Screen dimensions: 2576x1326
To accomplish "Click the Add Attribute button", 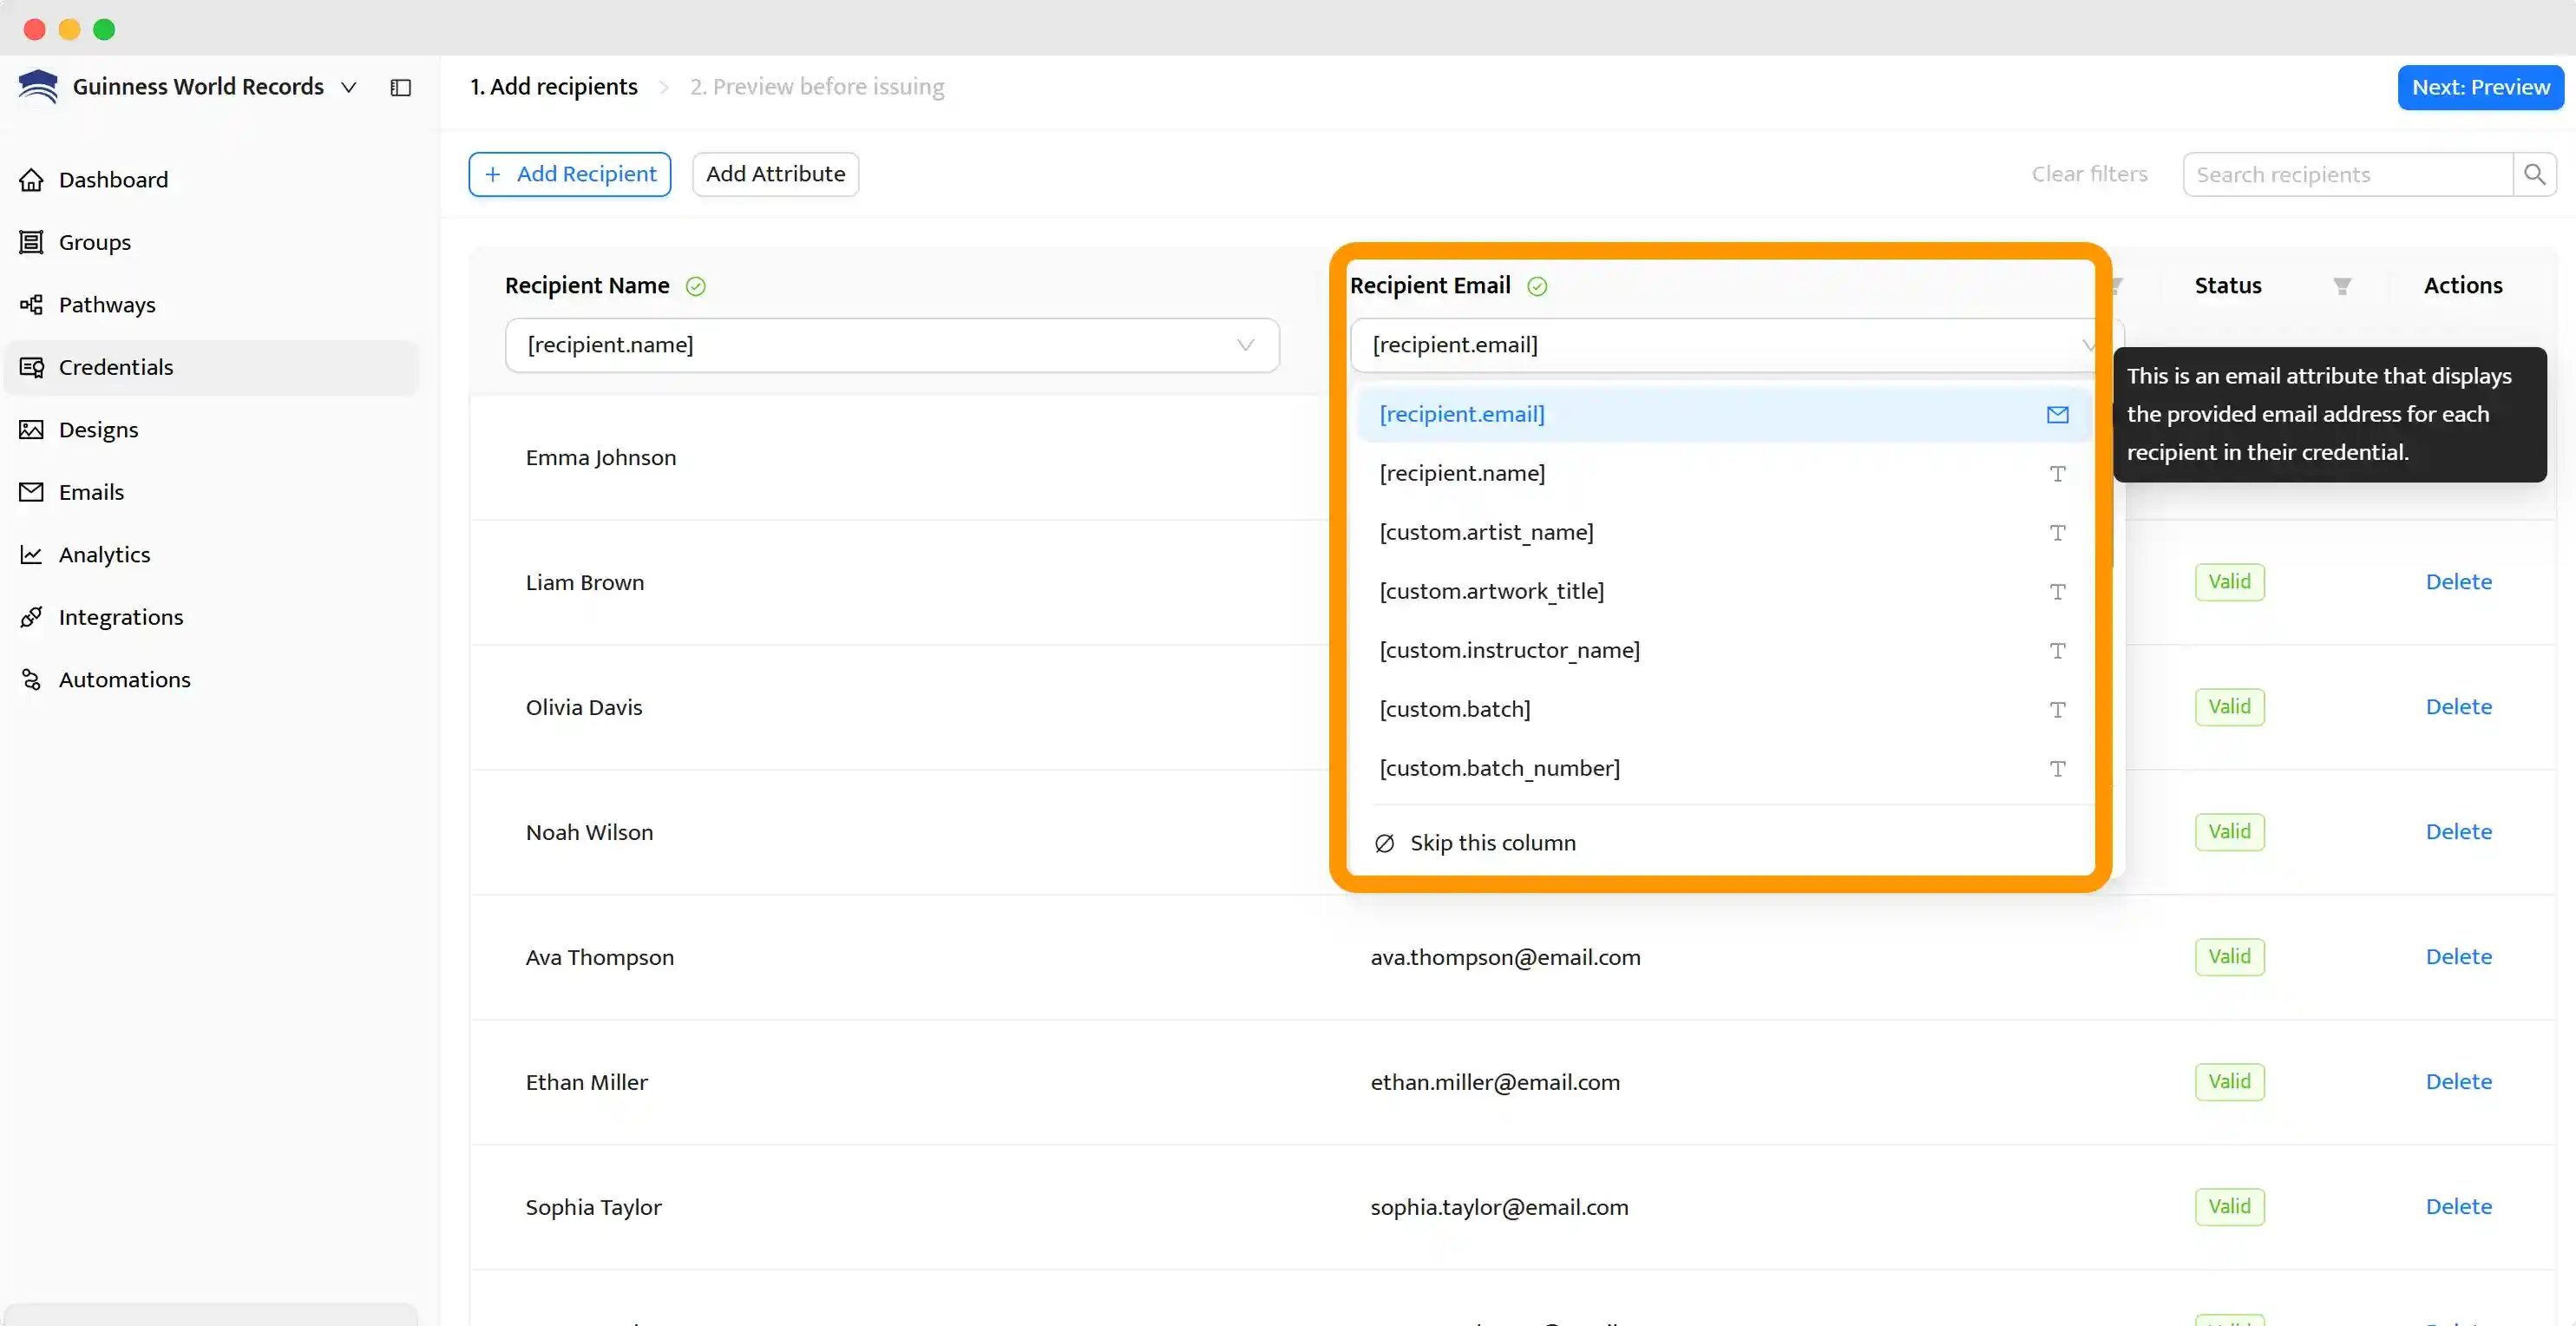I will 775,173.
